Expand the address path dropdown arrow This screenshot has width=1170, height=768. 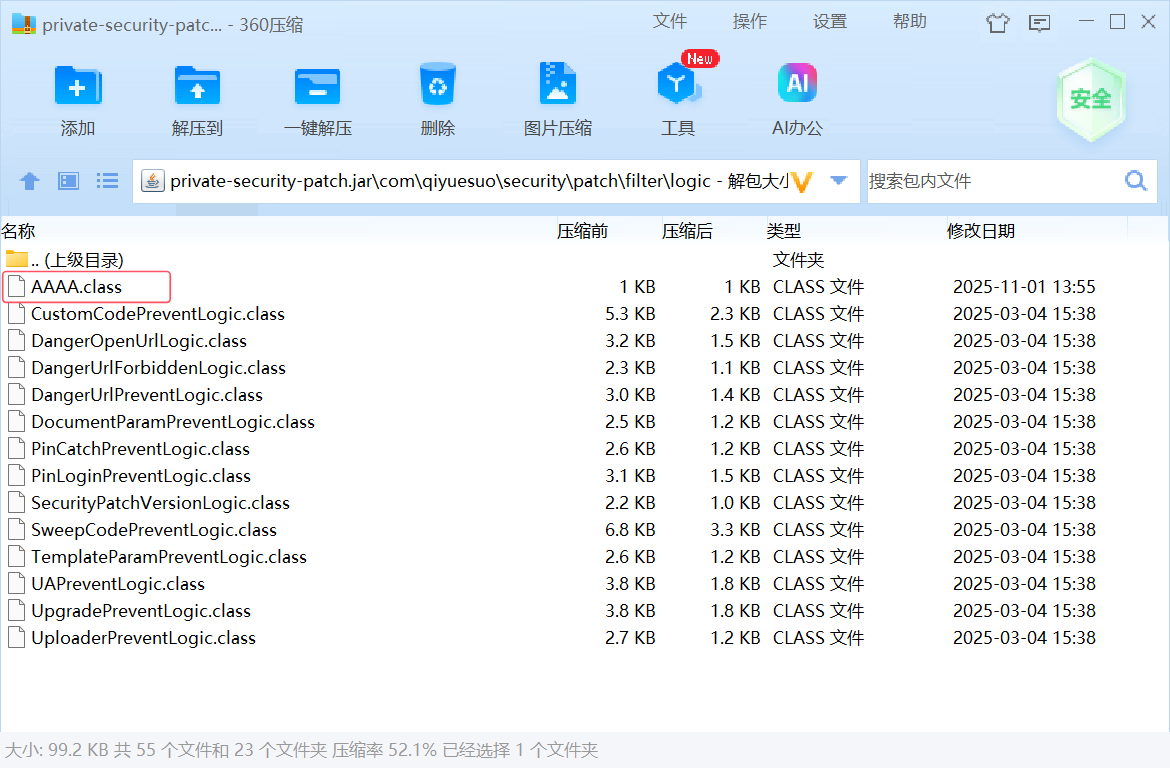[839, 181]
